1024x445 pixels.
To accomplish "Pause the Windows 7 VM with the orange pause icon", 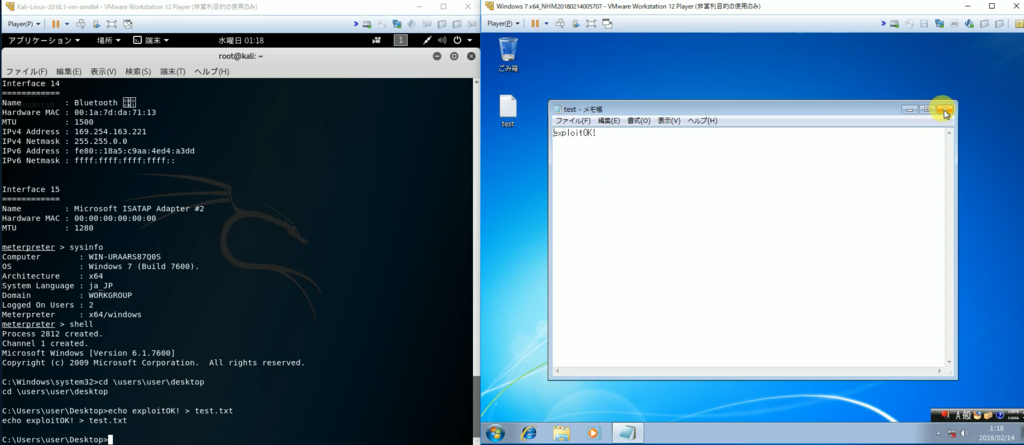I will click(535, 24).
